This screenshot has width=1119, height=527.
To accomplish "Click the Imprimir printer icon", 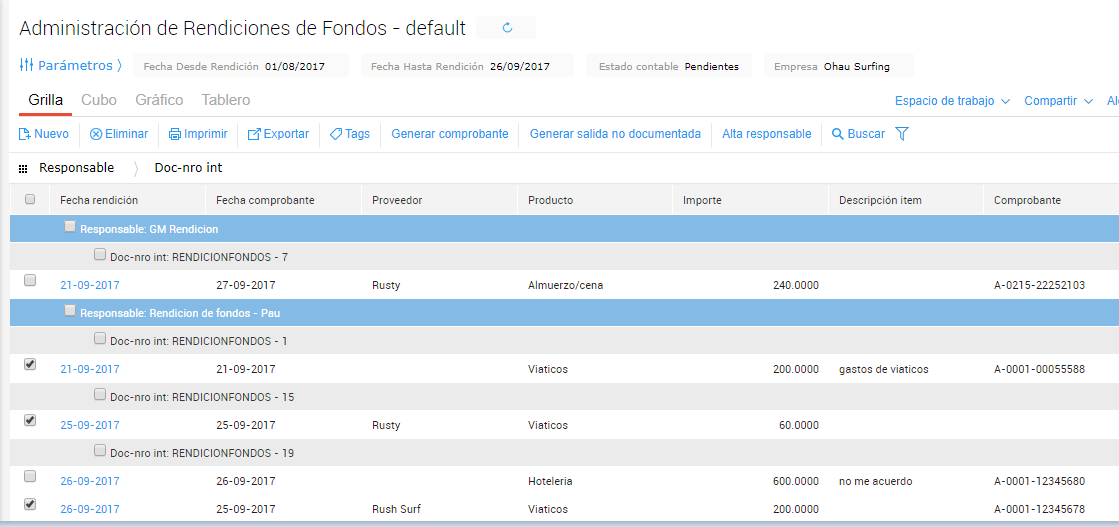I will [175, 134].
